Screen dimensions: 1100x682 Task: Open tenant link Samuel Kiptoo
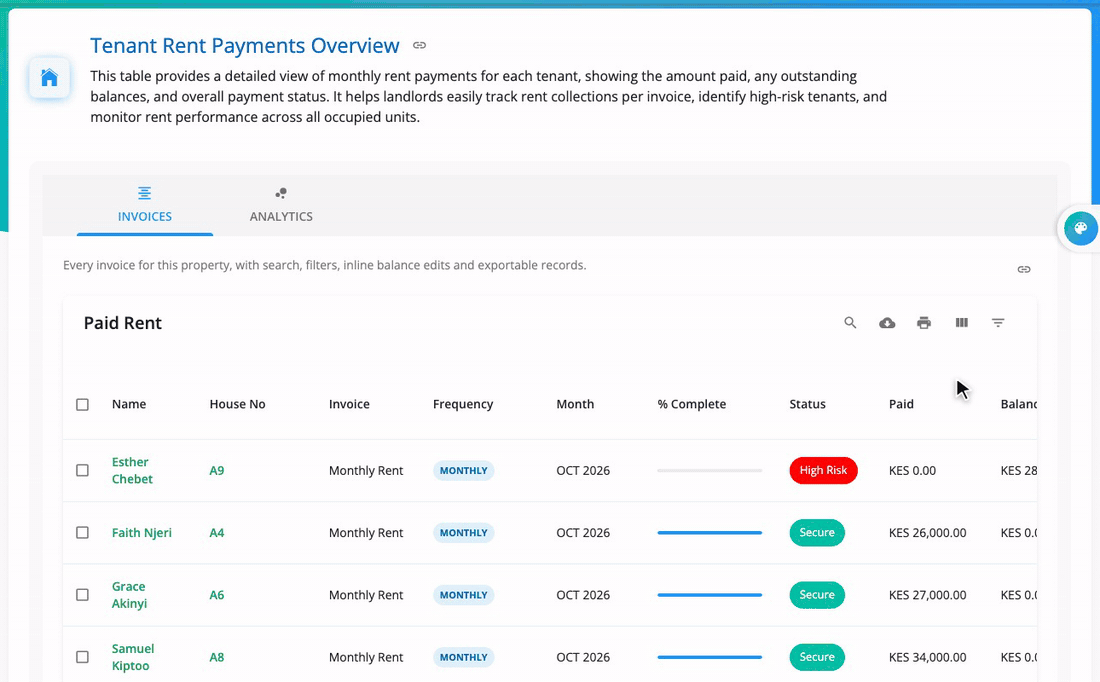(133, 657)
